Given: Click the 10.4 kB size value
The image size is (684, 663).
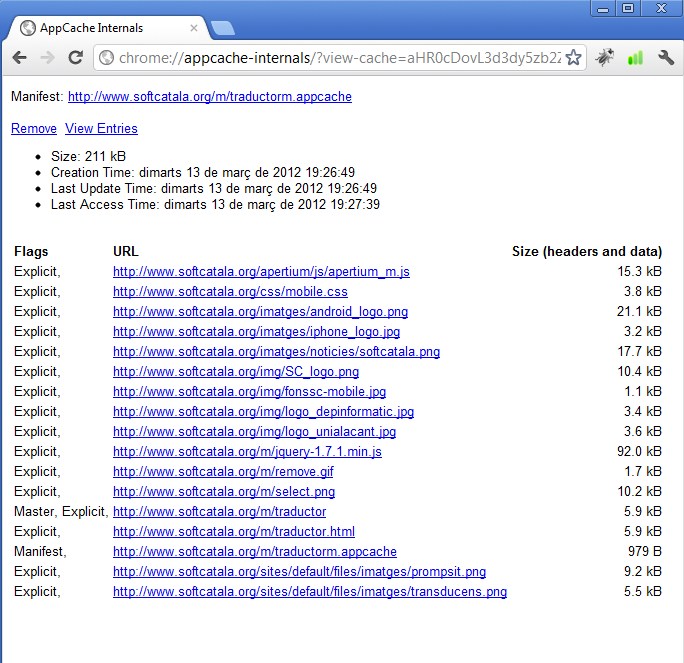Looking at the screenshot, I should (x=640, y=372).
